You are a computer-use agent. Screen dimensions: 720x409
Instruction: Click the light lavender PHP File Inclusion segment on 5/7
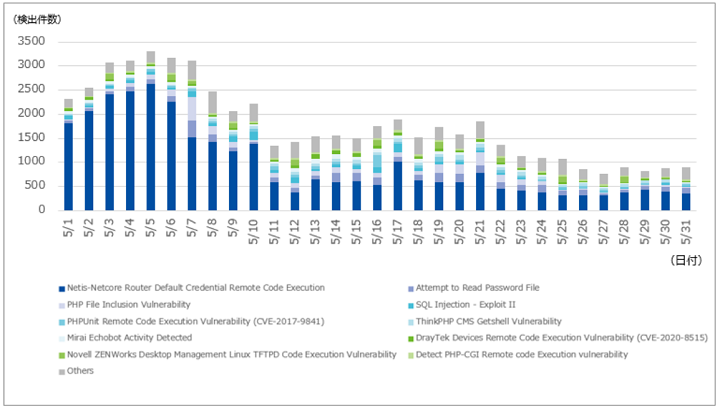click(192, 109)
